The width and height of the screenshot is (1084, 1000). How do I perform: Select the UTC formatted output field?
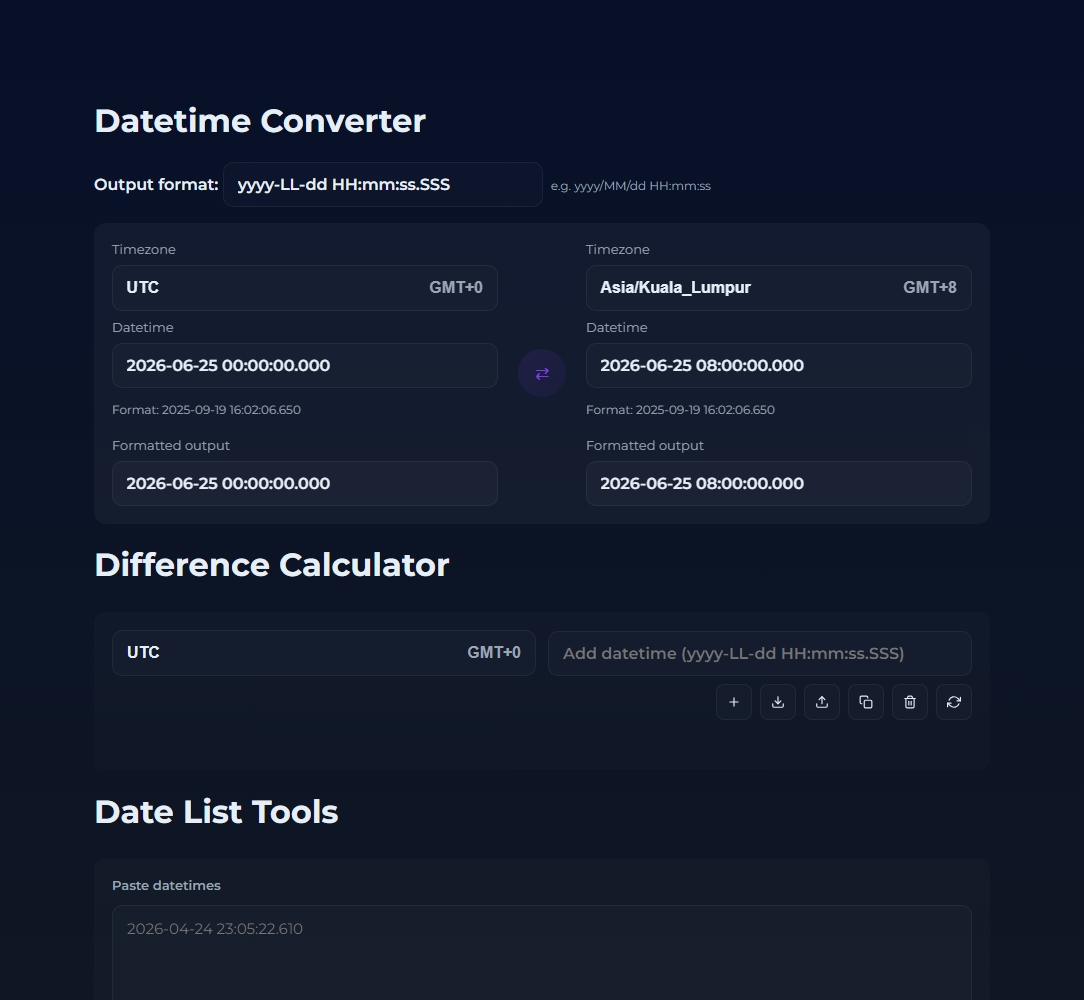tap(305, 483)
